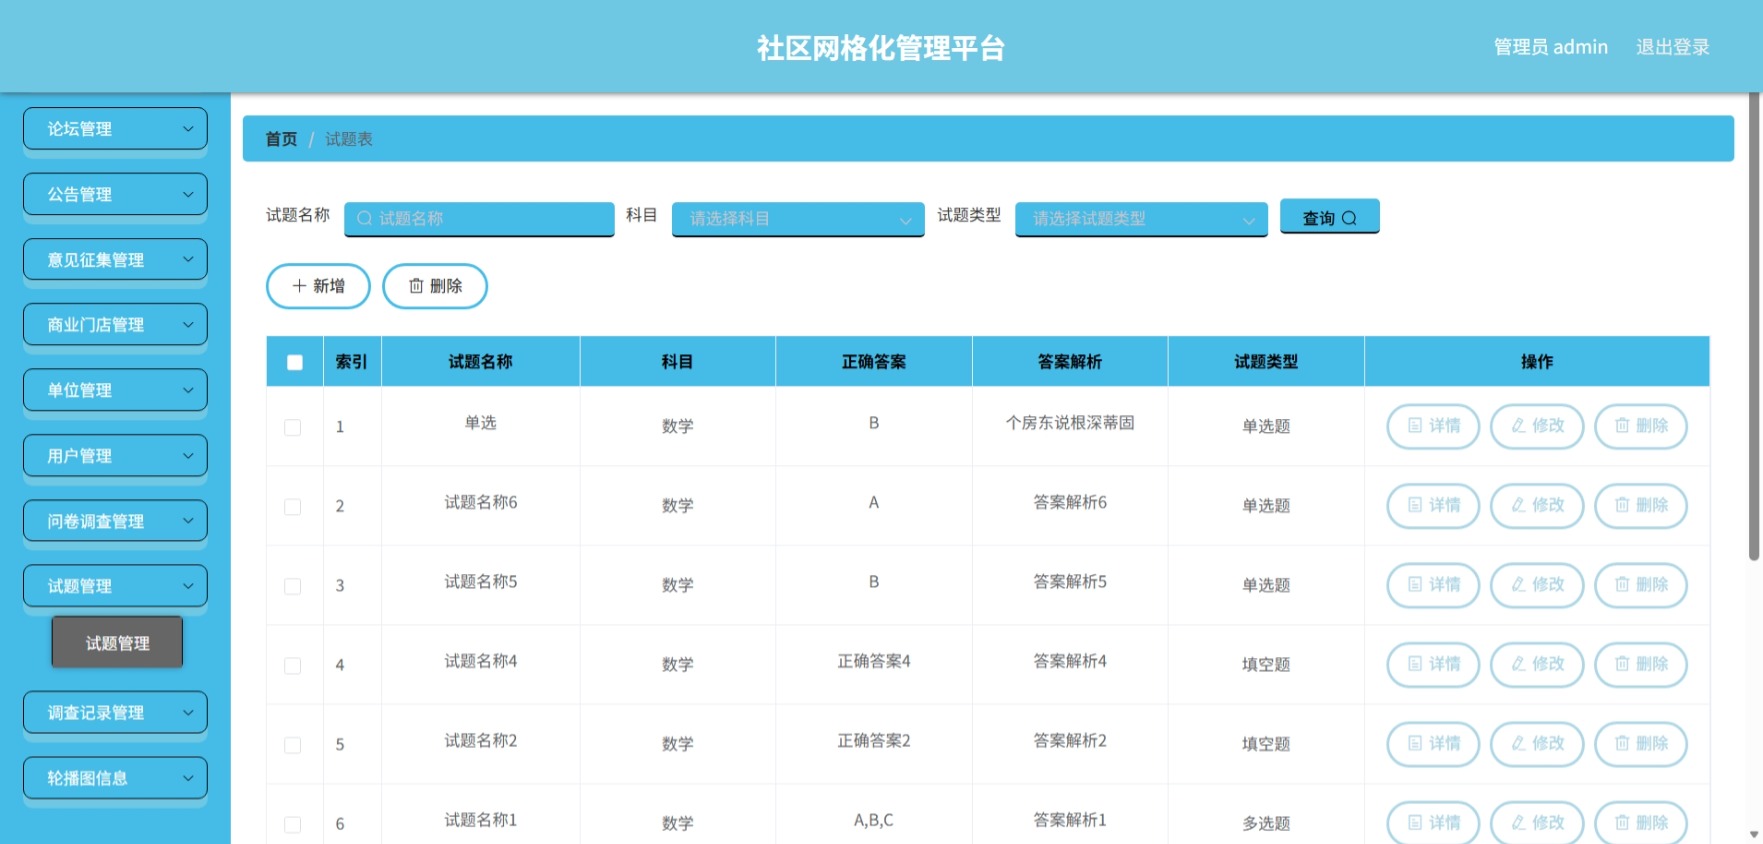Image resolution: width=1763 pixels, height=844 pixels.
Task: Check the box for row 3 试题名称5
Action: [293, 586]
